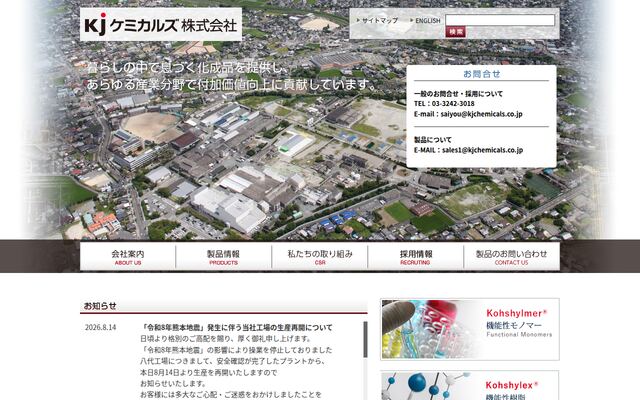The width and height of the screenshot is (640, 400).
Task: Open 製品のお問い合わせ CONTACT US menu
Action: click(511, 257)
